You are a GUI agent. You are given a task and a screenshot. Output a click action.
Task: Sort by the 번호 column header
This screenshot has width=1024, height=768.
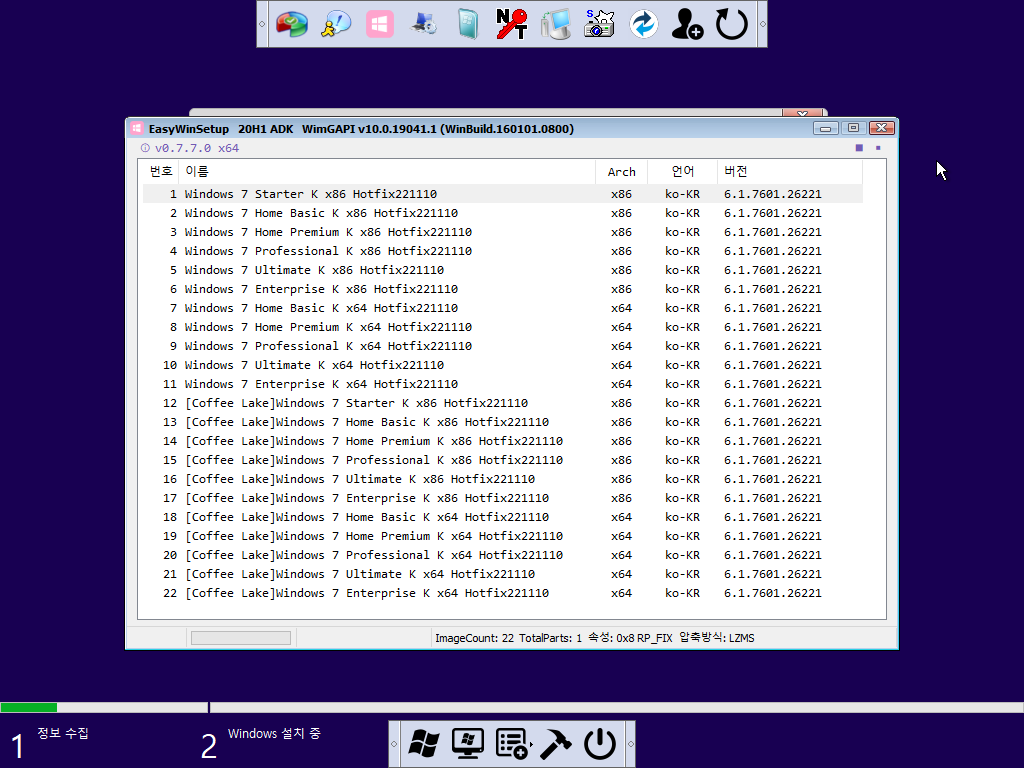click(x=161, y=171)
